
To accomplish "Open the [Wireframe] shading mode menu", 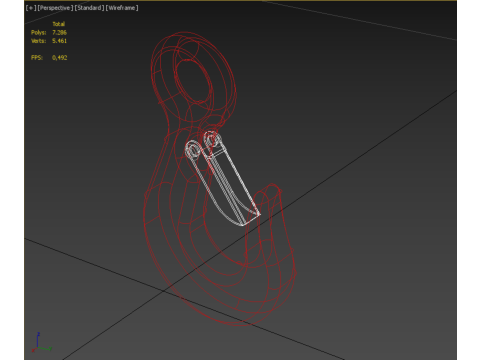I will point(122,8).
